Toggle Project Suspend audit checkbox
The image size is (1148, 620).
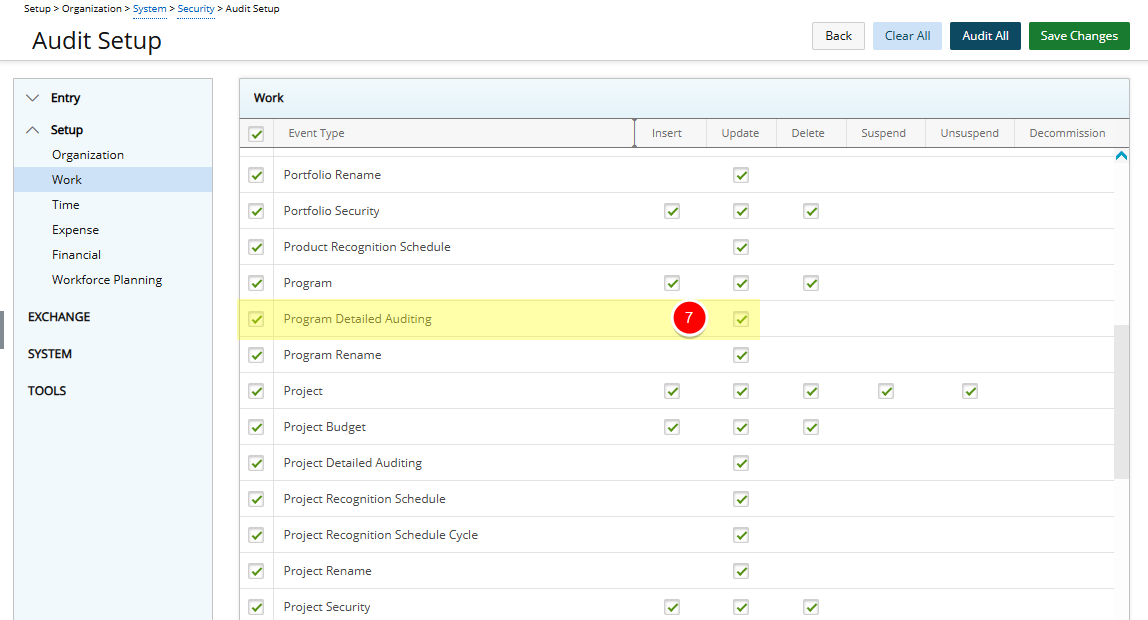tap(885, 391)
